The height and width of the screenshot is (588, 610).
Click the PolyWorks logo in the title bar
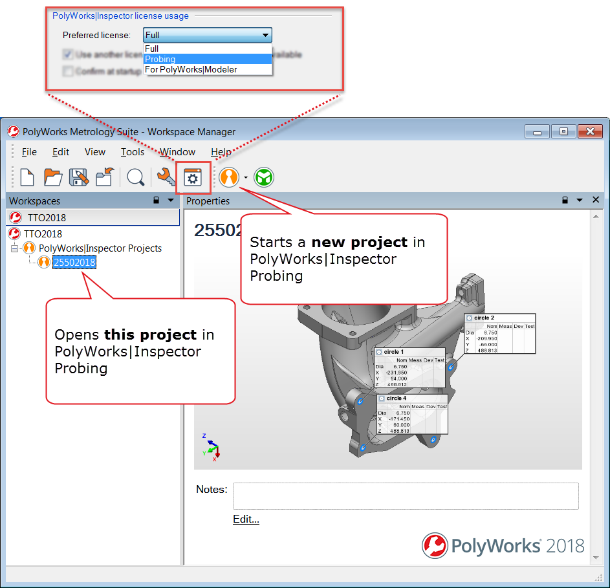(13, 132)
